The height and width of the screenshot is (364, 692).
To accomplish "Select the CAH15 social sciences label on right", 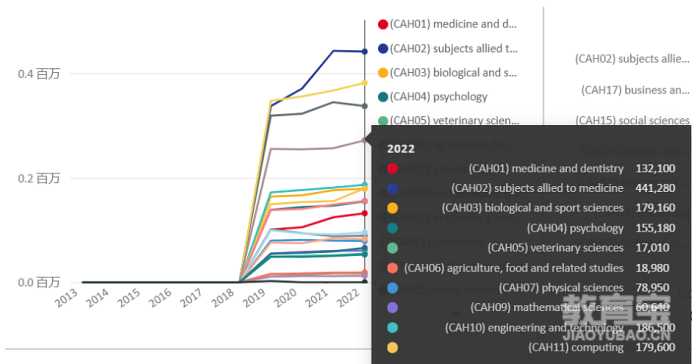I will click(x=632, y=120).
